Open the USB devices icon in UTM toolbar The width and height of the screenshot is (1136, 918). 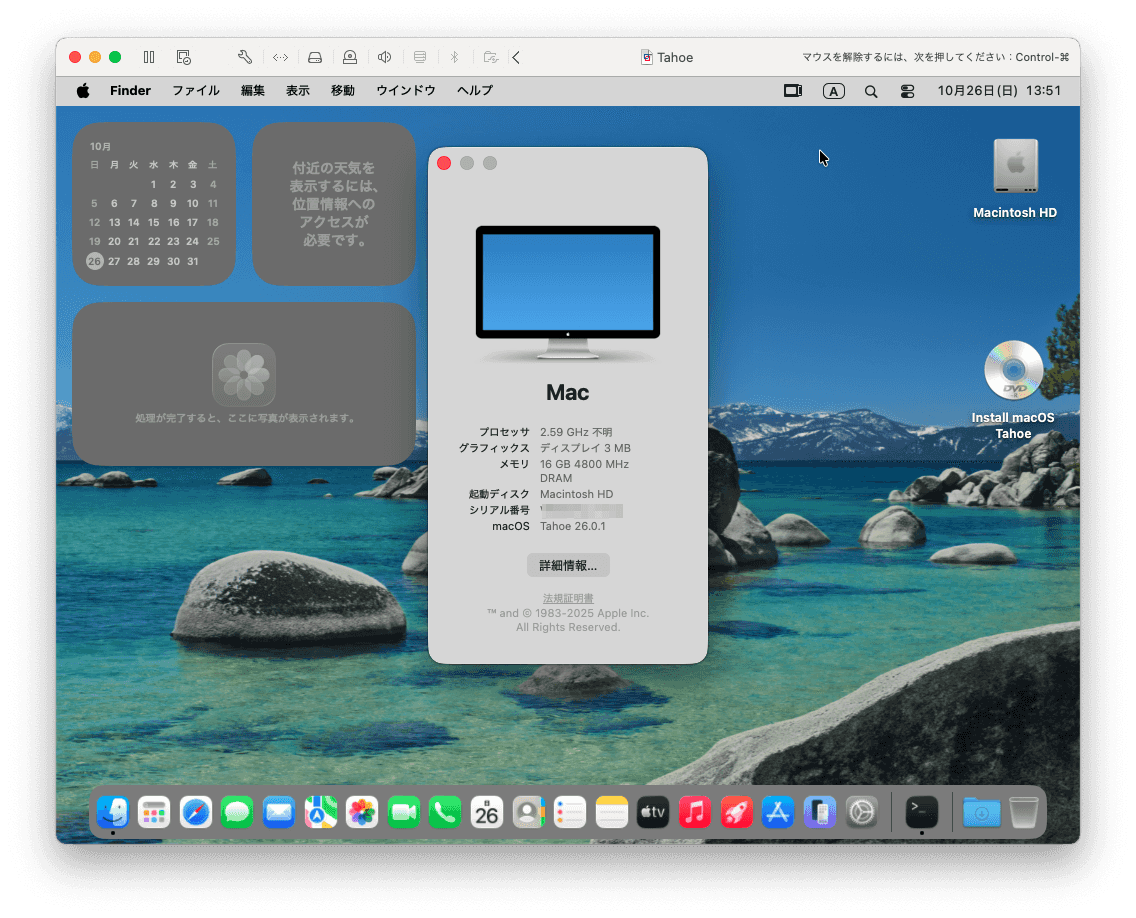[x=350, y=57]
